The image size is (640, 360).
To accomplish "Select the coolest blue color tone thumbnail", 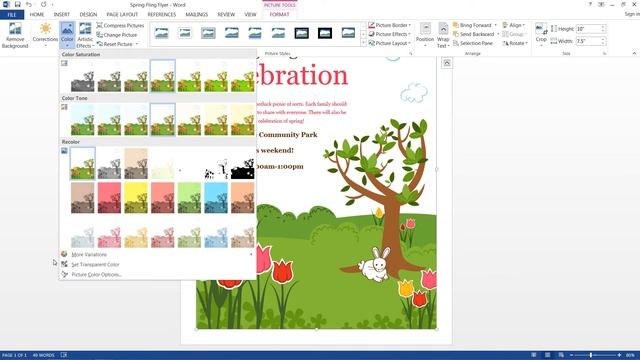I will tap(82, 120).
